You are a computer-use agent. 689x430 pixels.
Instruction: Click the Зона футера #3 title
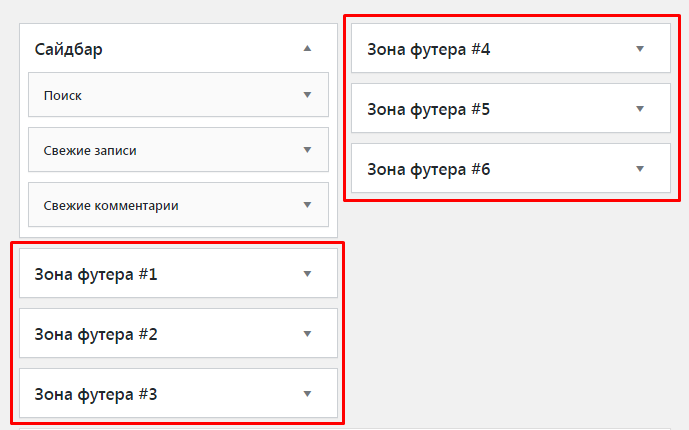(x=96, y=393)
